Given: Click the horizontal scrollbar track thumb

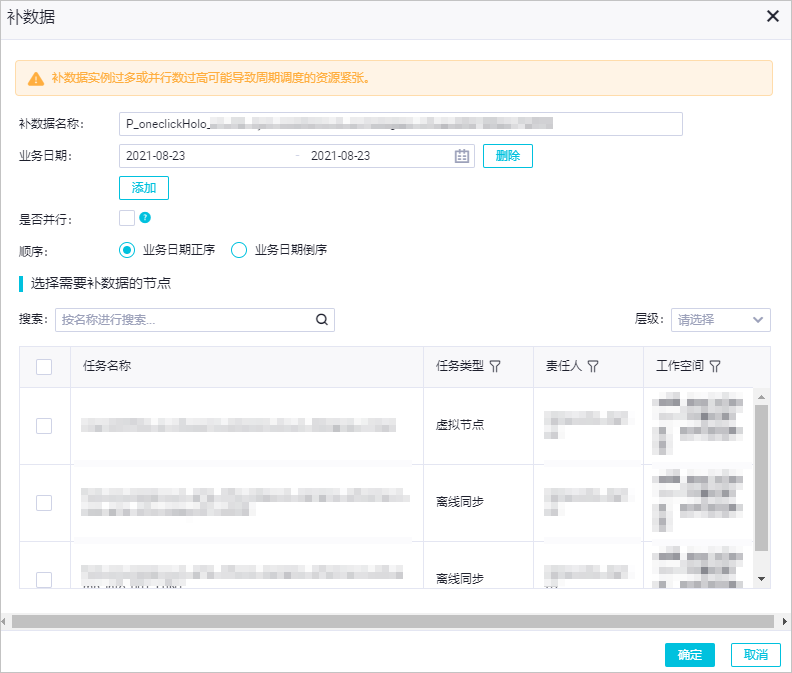Looking at the screenshot, I should 393,621.
